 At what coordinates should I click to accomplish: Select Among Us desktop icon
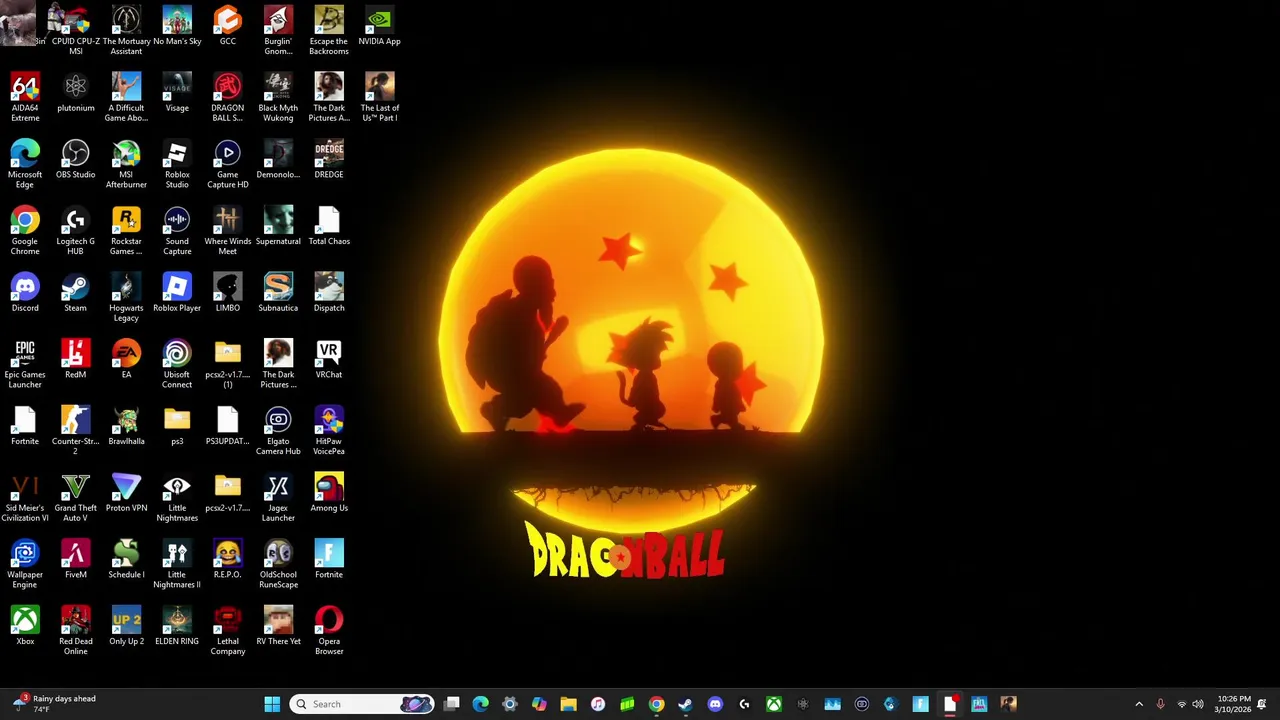coord(329,494)
